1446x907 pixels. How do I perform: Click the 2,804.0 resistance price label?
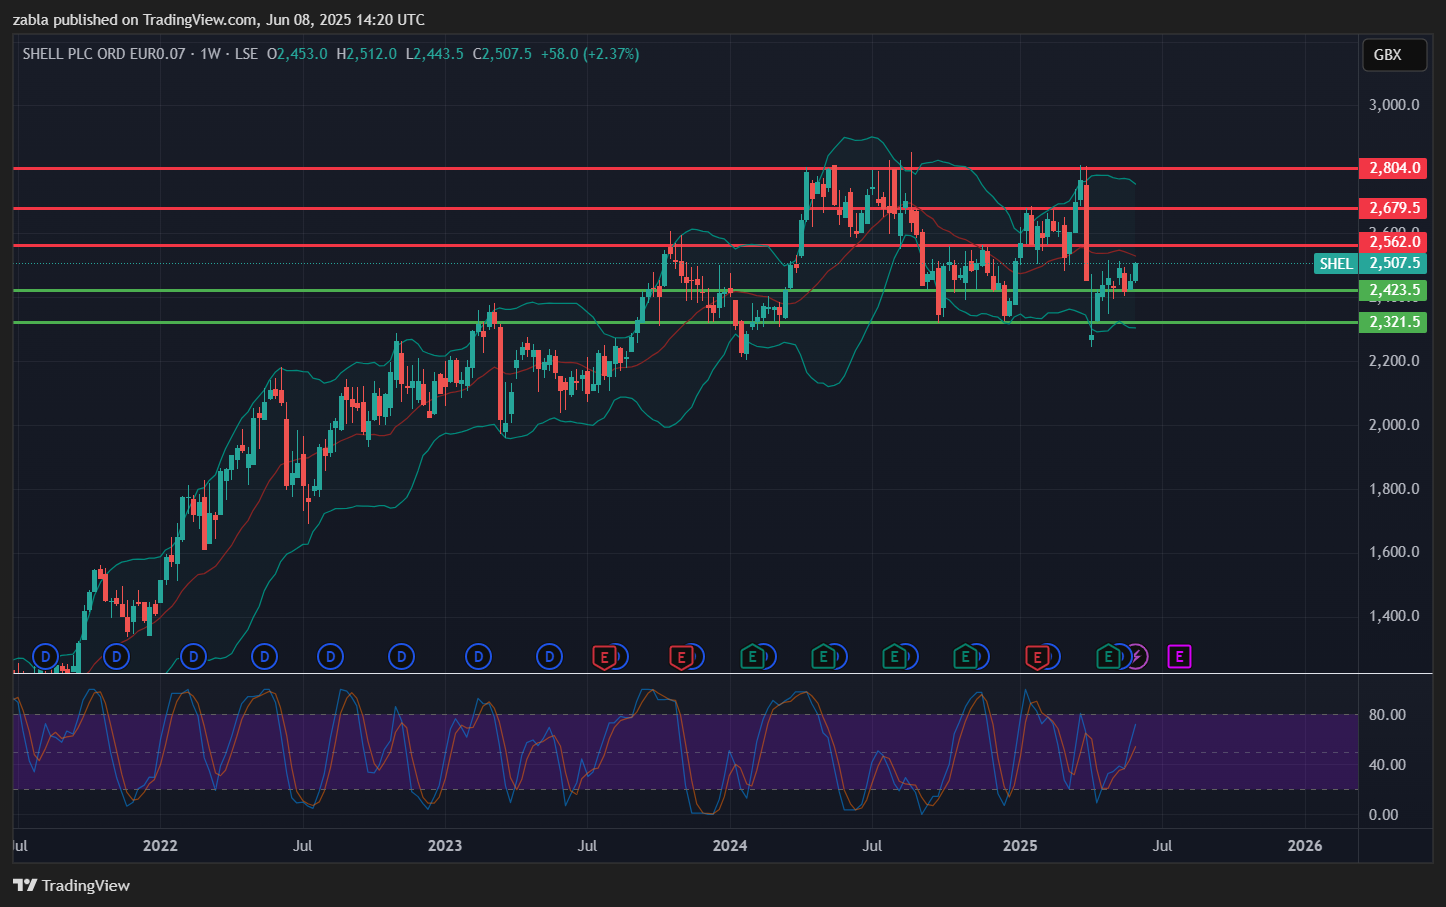tap(1393, 168)
